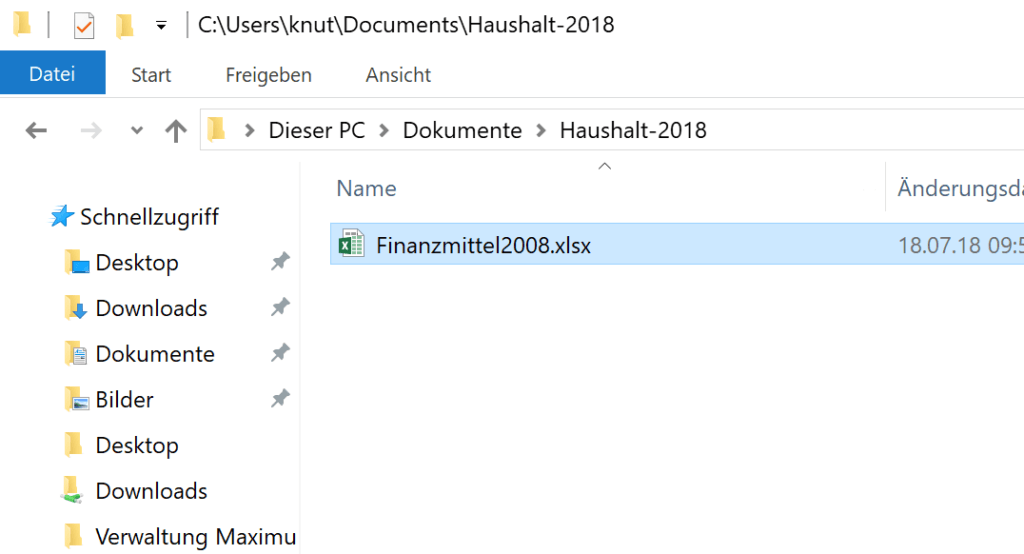Switch to the Freigeben ribbon tab
This screenshot has height=554, width=1024.
[268, 74]
